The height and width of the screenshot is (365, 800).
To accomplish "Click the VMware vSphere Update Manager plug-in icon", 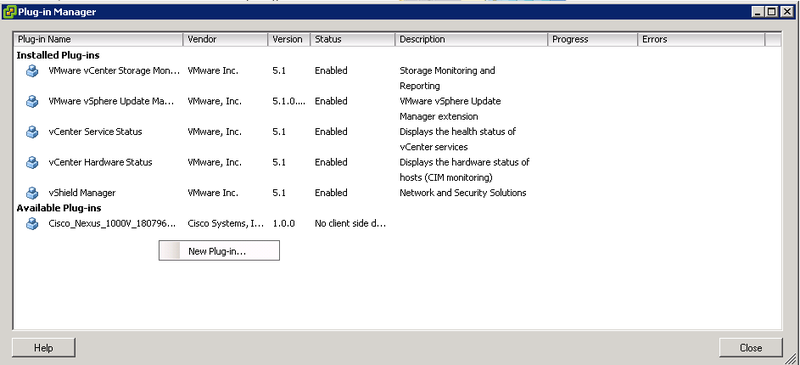I will 32,102.
